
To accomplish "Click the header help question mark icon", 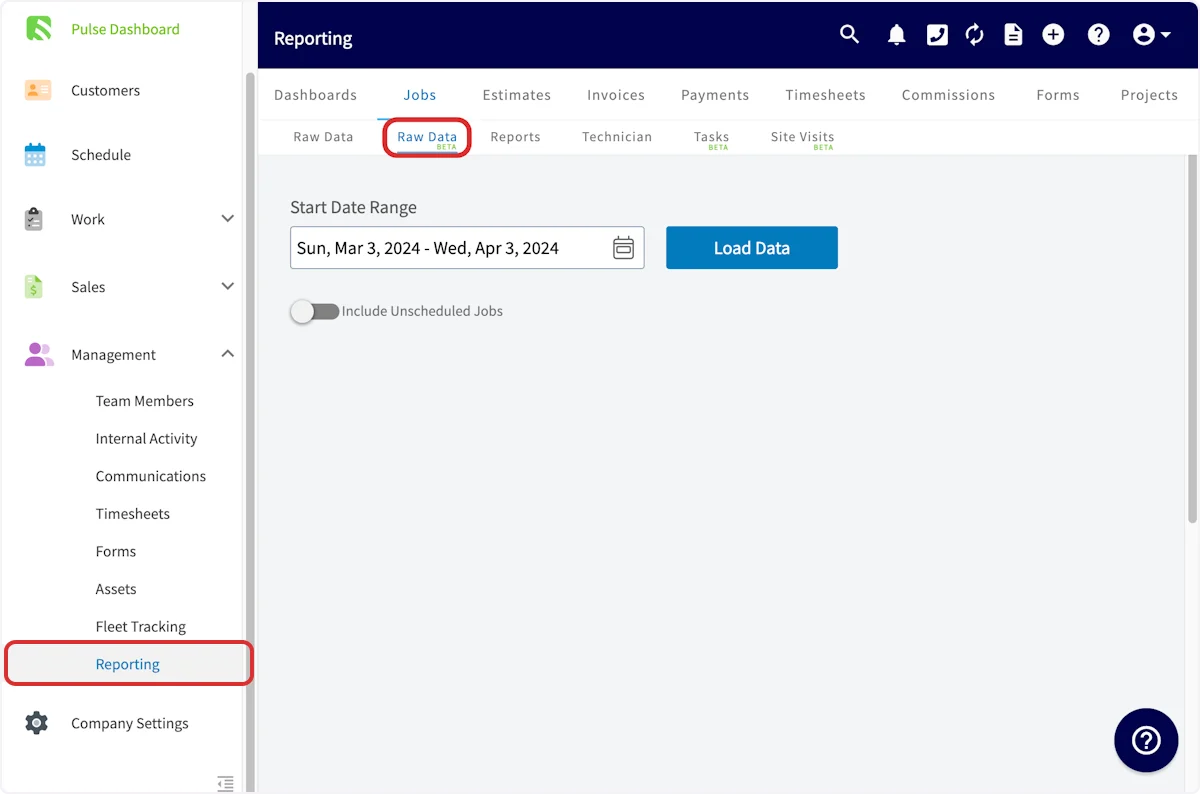I will click(x=1099, y=35).
